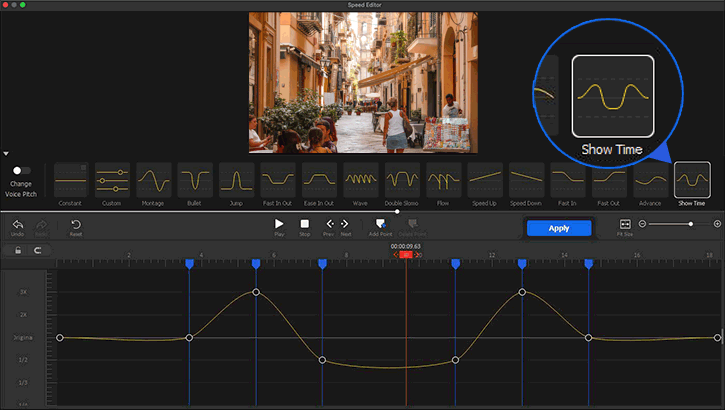Toggle the magnet snap icon
This screenshot has width=725, height=410.
click(x=38, y=250)
